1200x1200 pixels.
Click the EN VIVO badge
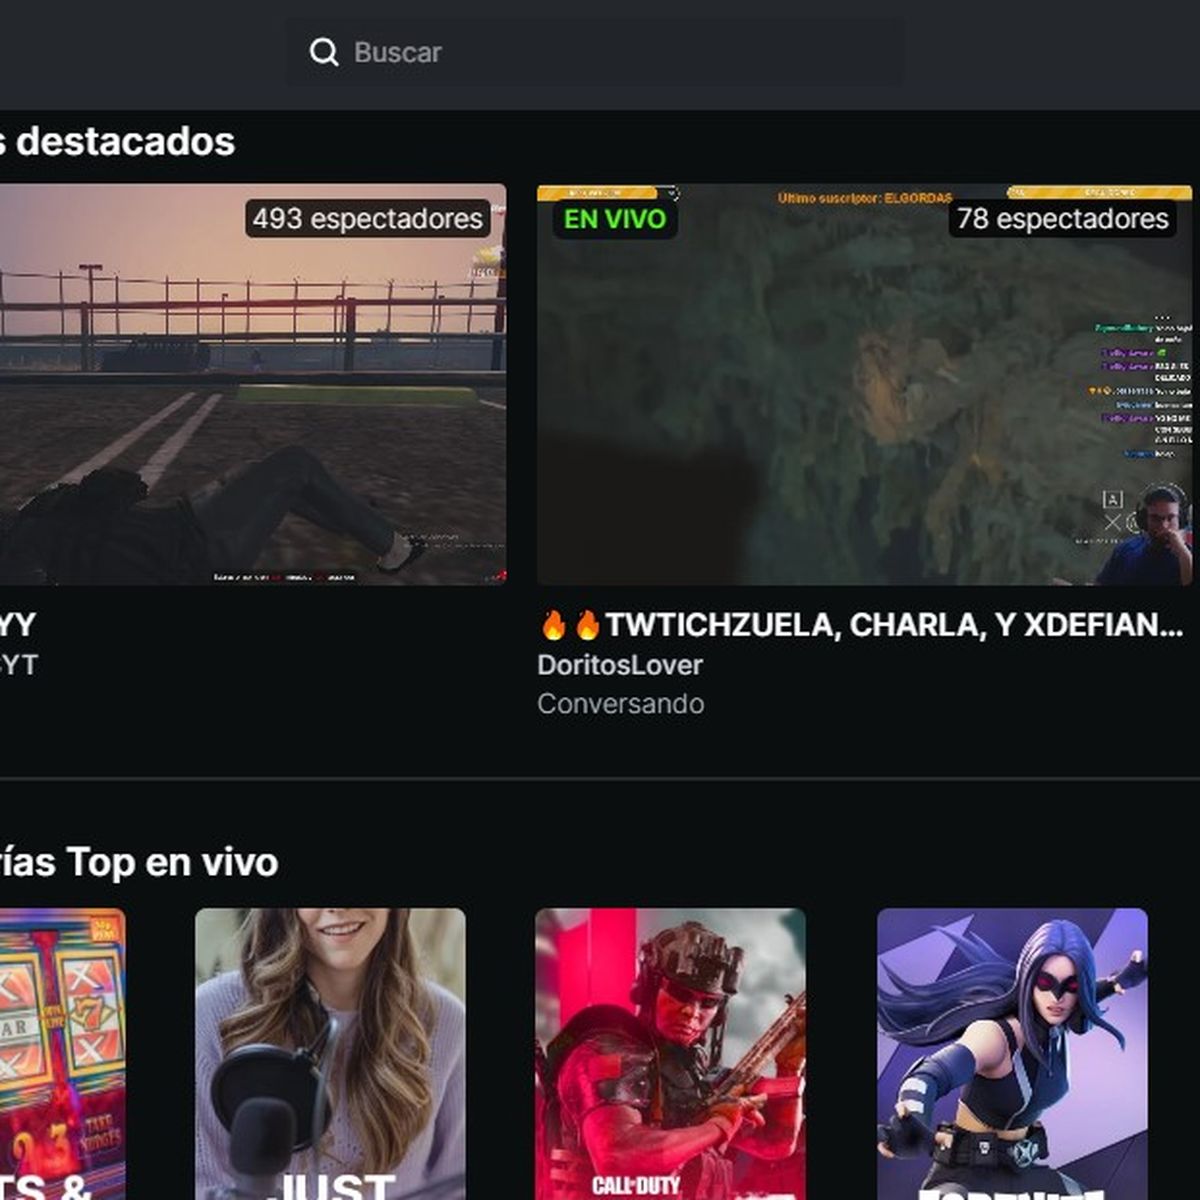tap(615, 218)
